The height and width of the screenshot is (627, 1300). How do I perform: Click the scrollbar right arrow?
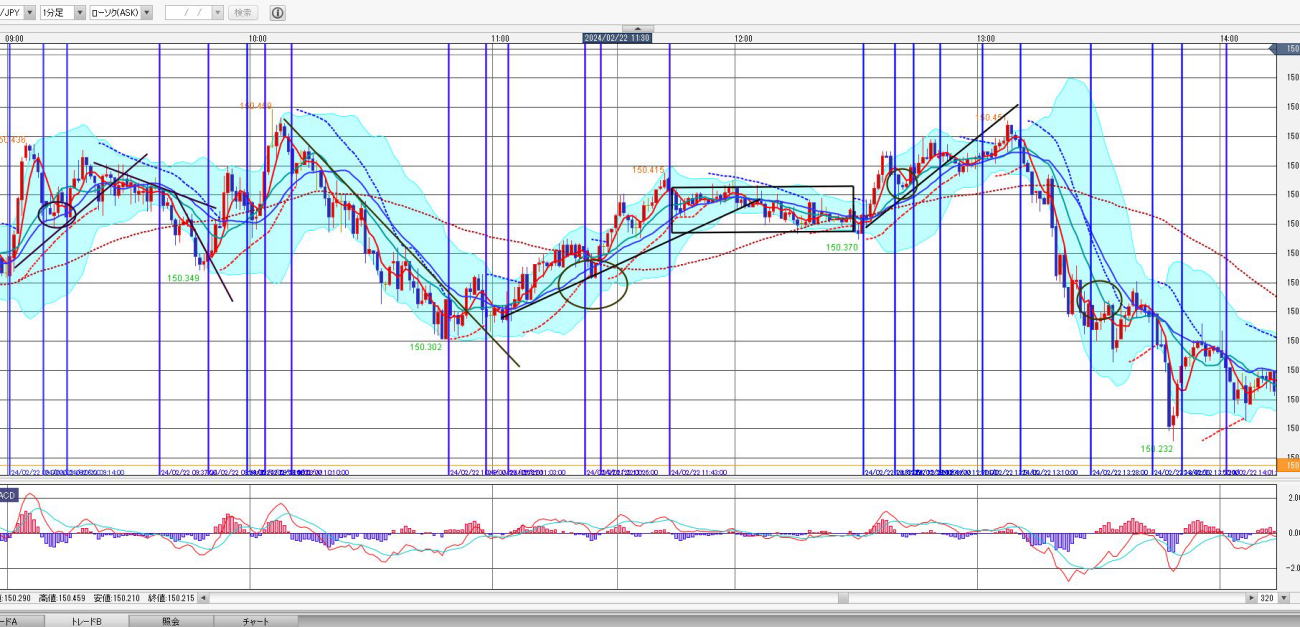point(1251,598)
